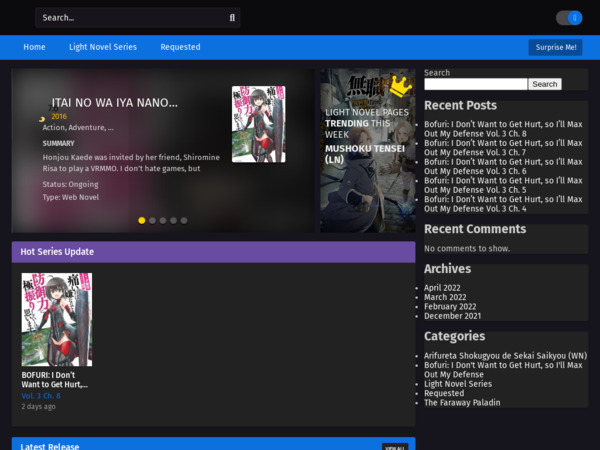Click the Recent Posts heading
Screen dimensions: 600x450
click(x=460, y=105)
